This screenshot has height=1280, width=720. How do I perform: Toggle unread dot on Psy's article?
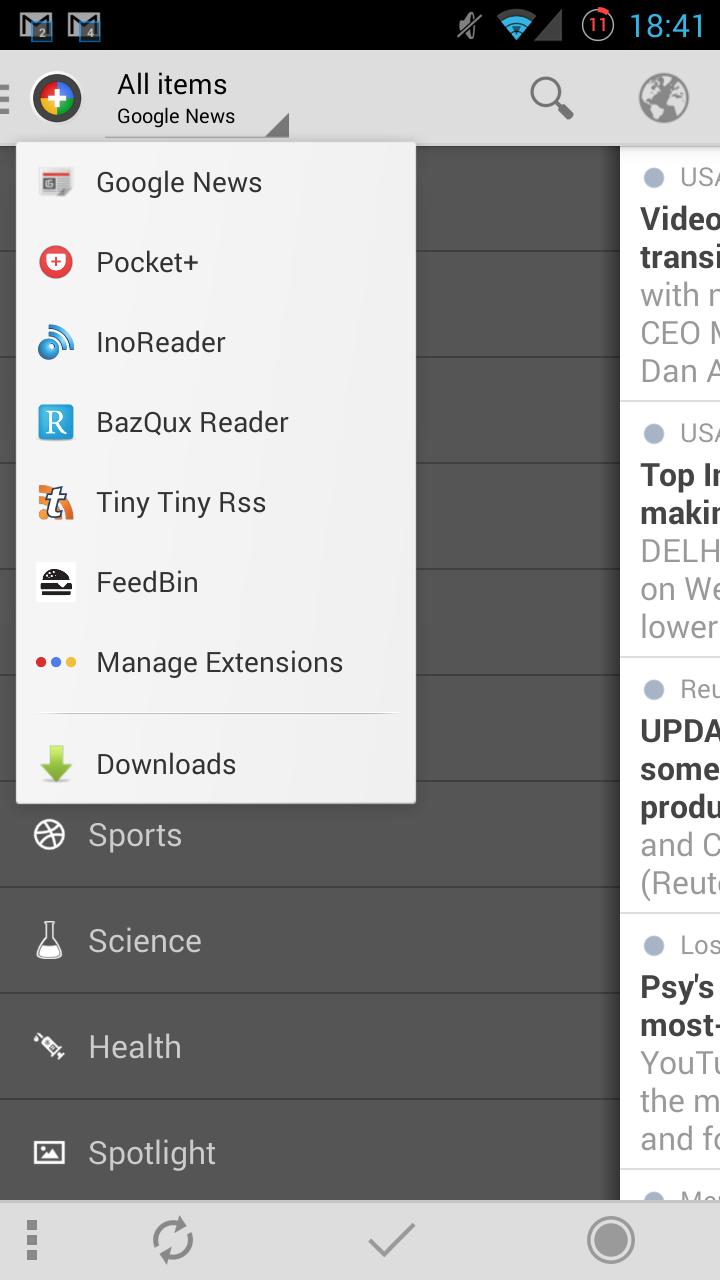point(654,946)
